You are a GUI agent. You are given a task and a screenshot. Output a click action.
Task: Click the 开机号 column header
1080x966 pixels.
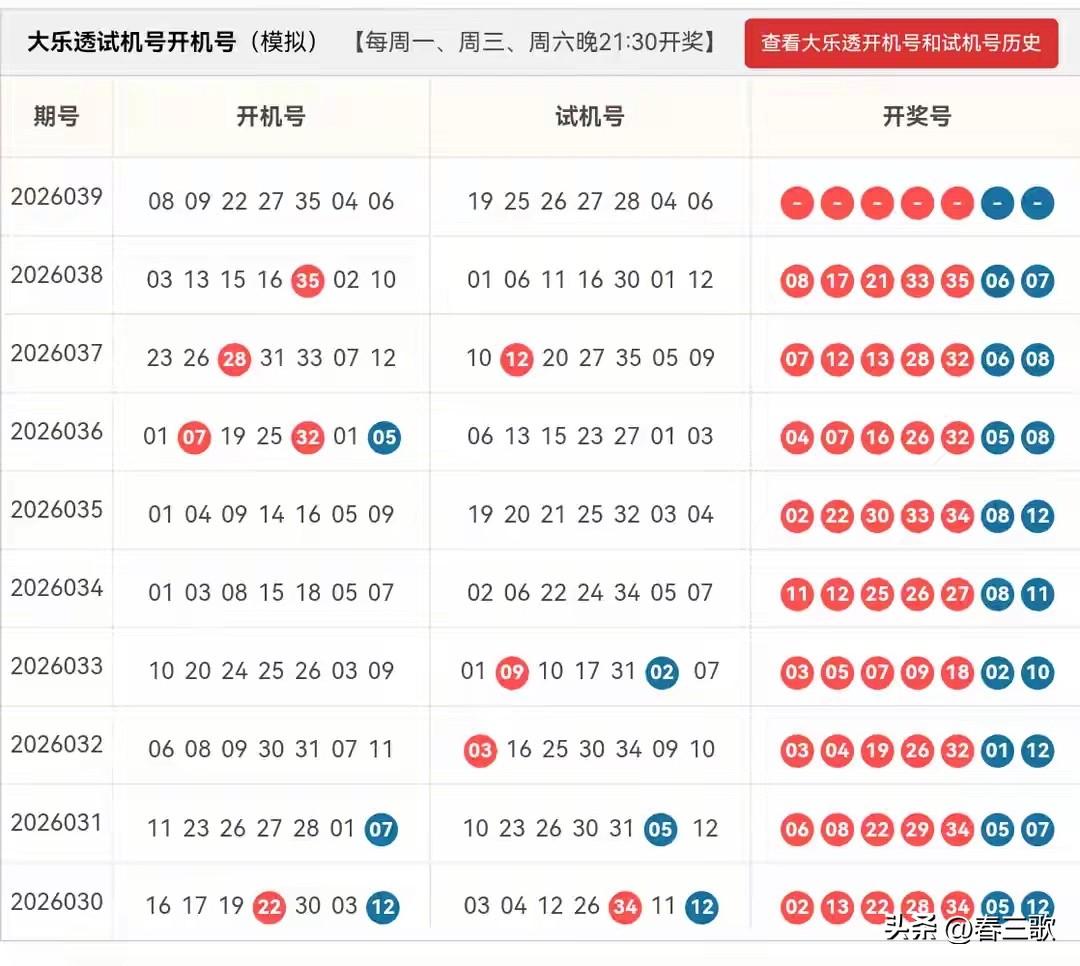(x=271, y=116)
